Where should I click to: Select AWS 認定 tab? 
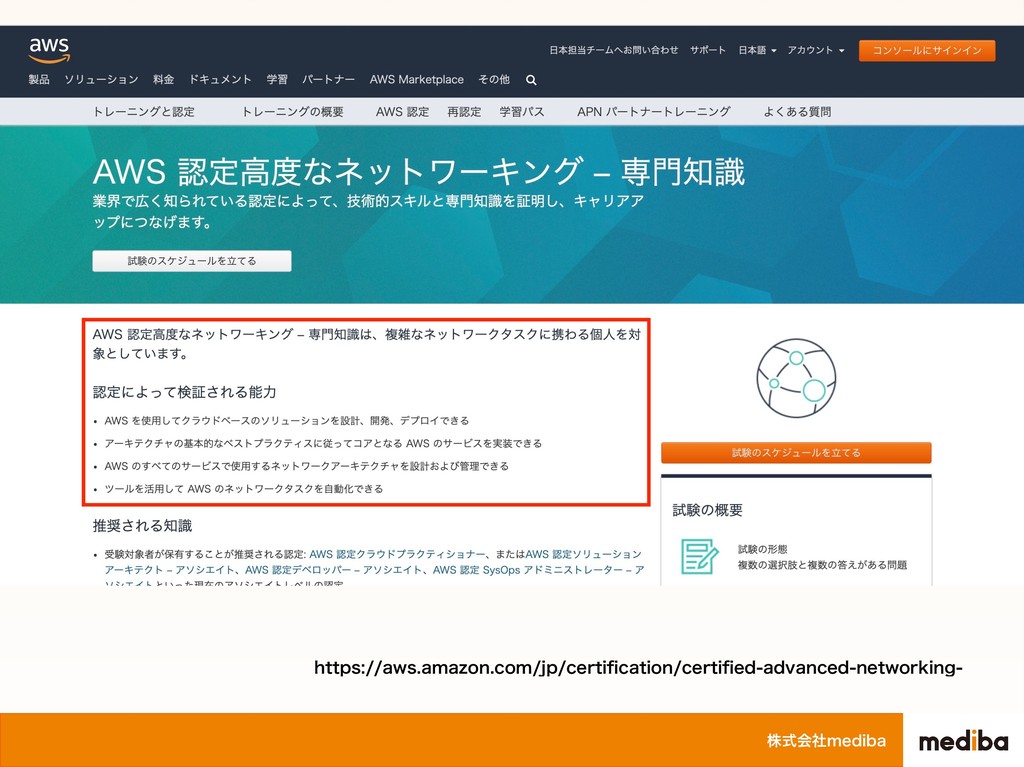click(402, 112)
